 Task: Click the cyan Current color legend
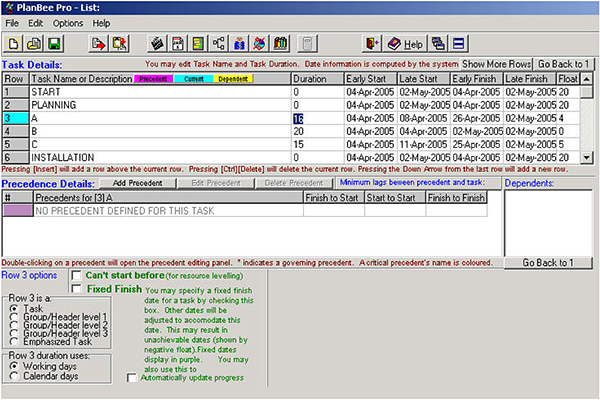pyautogui.click(x=194, y=79)
